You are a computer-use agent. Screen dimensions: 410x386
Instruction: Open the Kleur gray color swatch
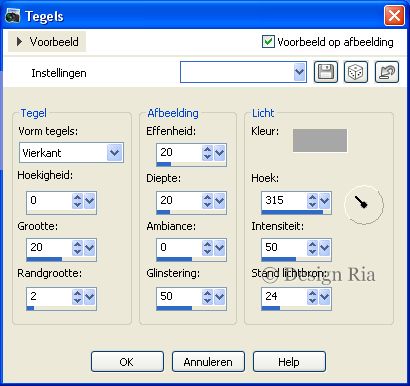pos(320,140)
